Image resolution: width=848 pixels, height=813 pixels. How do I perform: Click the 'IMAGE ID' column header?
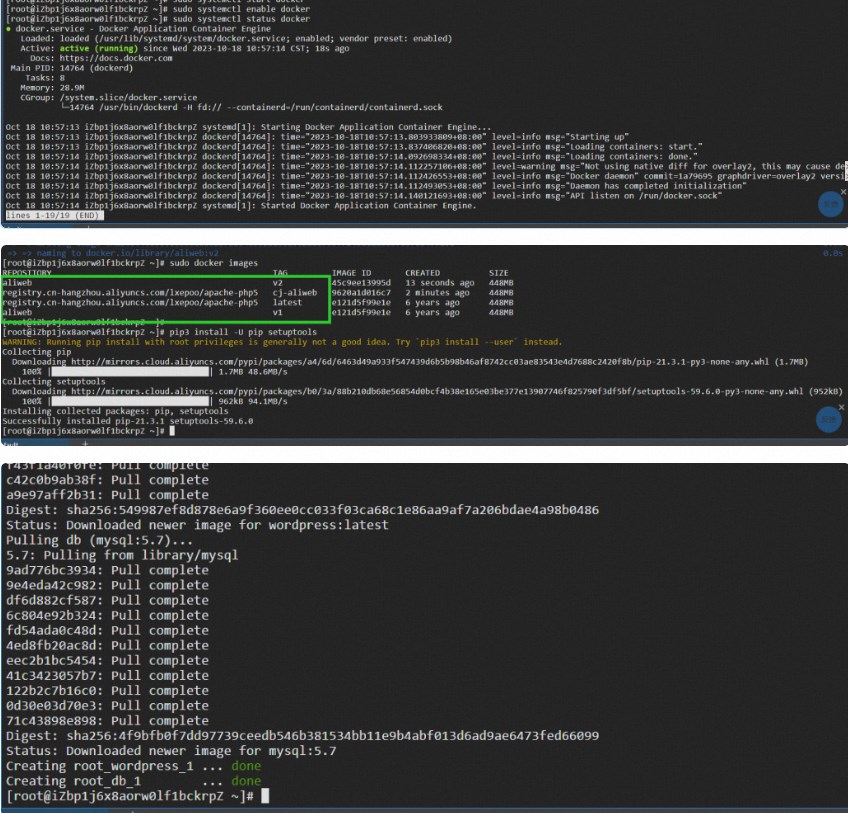(x=352, y=273)
